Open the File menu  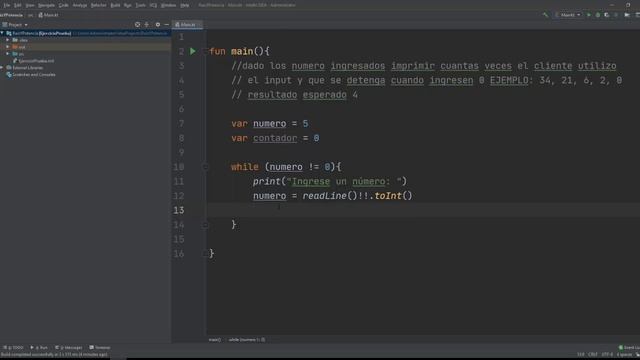7,5
